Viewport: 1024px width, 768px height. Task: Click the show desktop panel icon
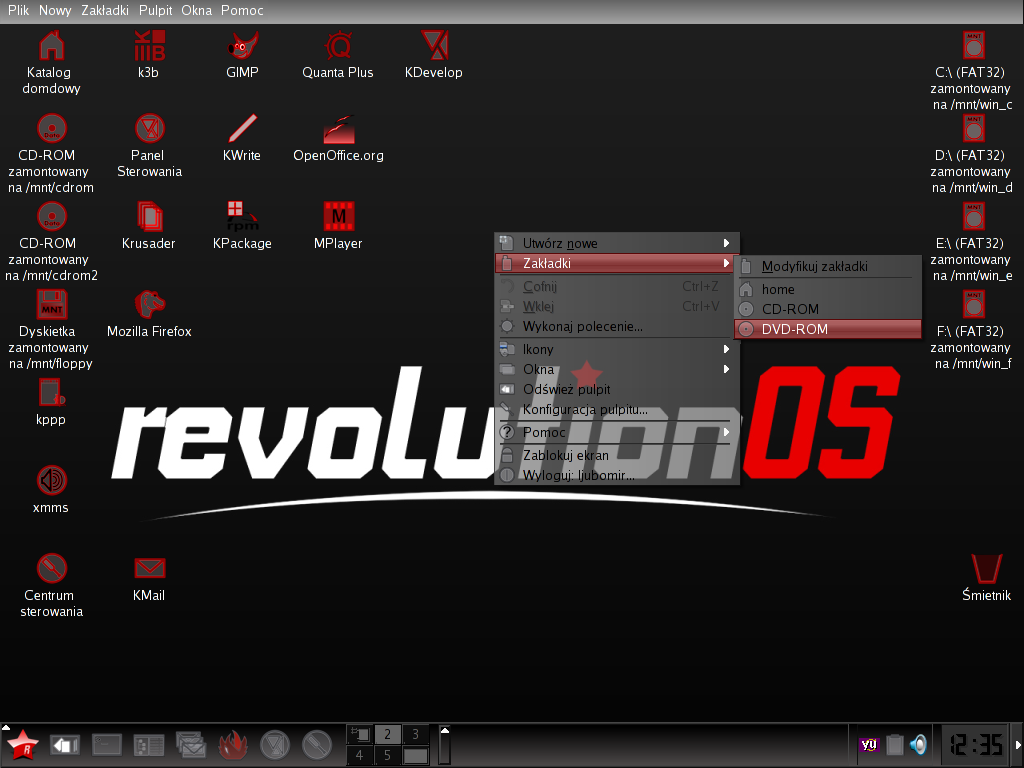coord(65,745)
